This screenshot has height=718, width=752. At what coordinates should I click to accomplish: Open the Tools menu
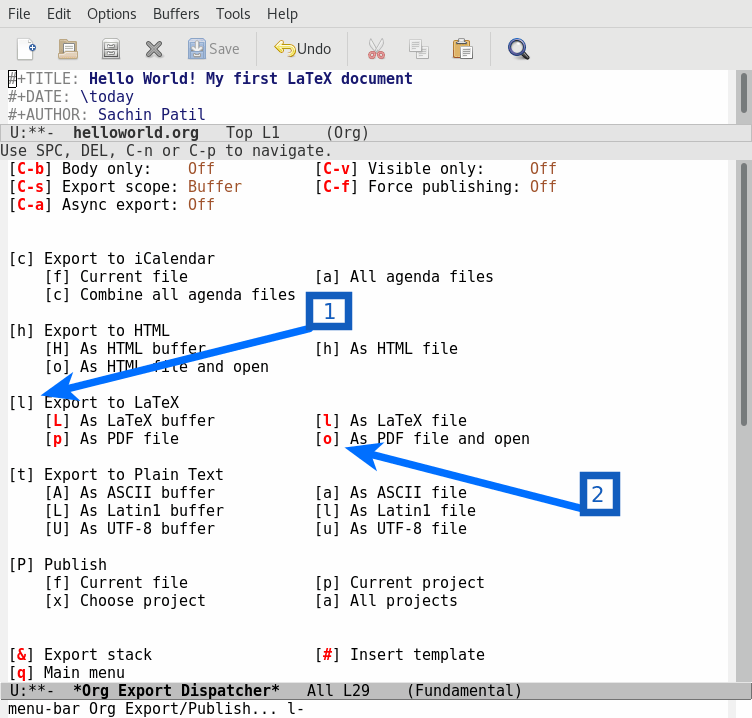click(233, 14)
